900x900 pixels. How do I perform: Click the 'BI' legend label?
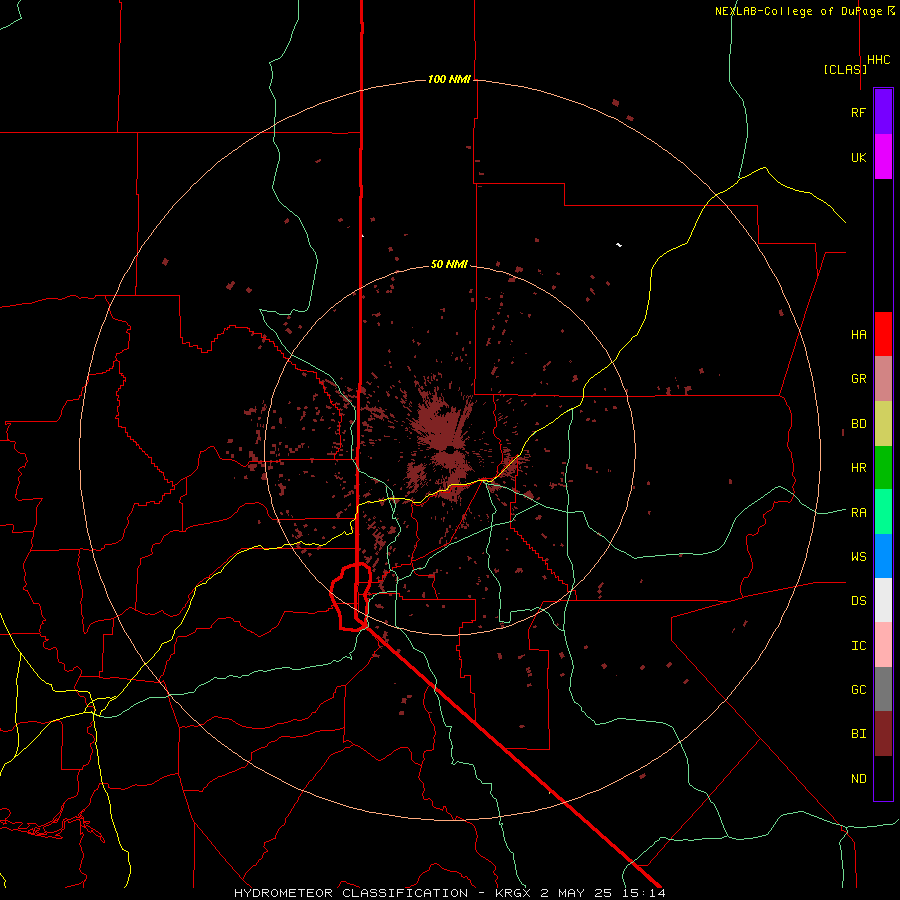[858, 734]
